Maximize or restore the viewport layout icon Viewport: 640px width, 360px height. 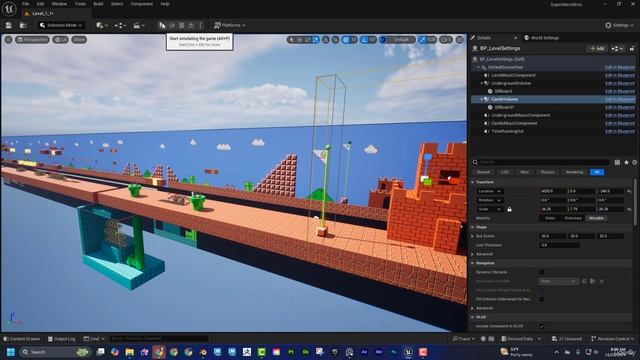tap(460, 40)
